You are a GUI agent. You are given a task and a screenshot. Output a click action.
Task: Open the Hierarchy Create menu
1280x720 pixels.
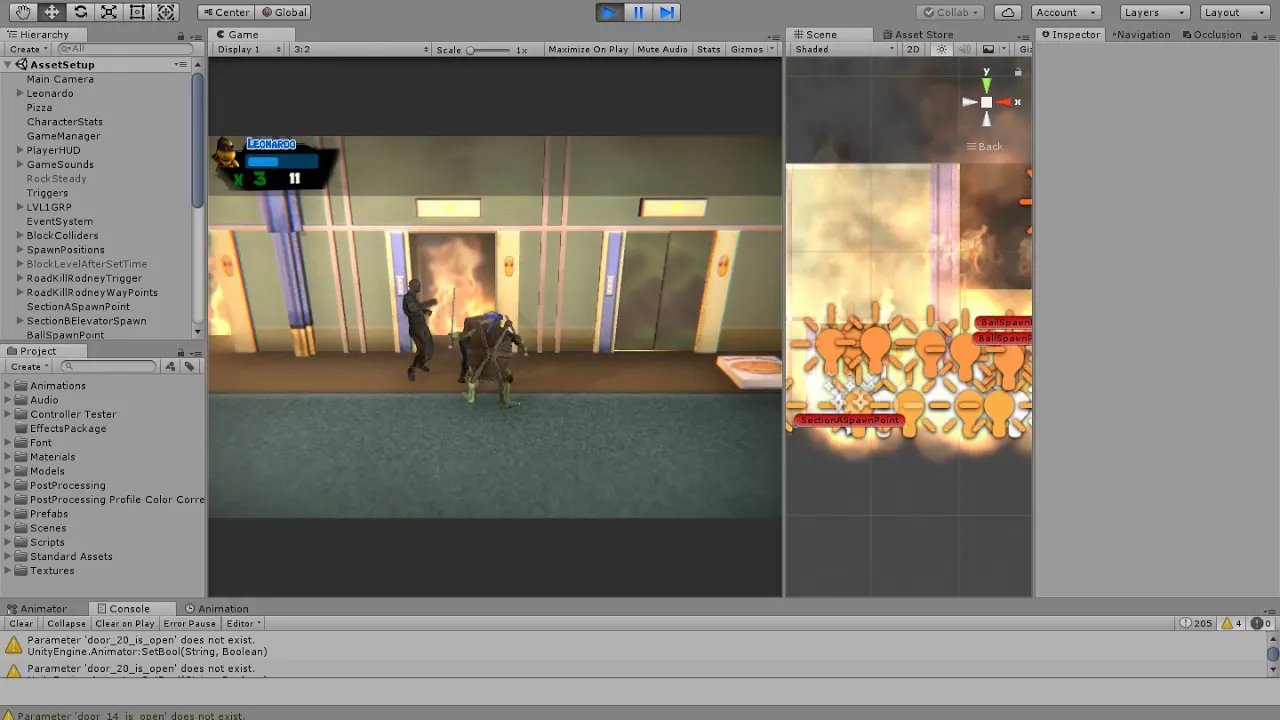tap(28, 49)
